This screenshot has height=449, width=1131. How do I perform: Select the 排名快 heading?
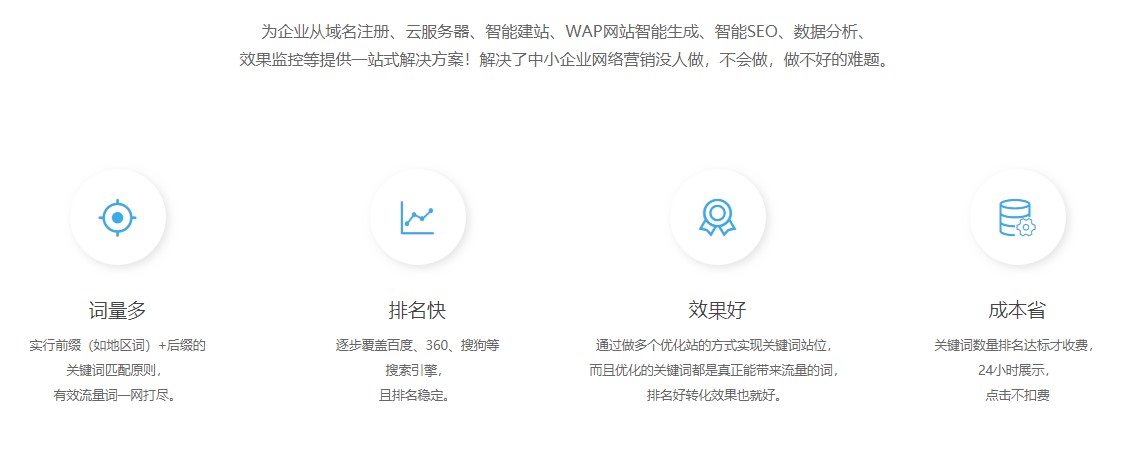tap(418, 310)
